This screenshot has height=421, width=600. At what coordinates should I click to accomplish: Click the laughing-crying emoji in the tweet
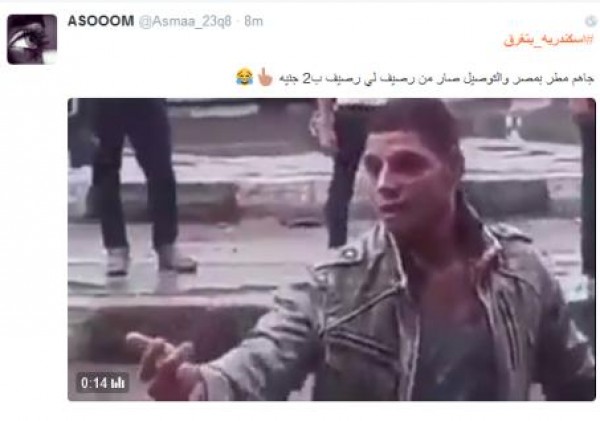[x=245, y=77]
